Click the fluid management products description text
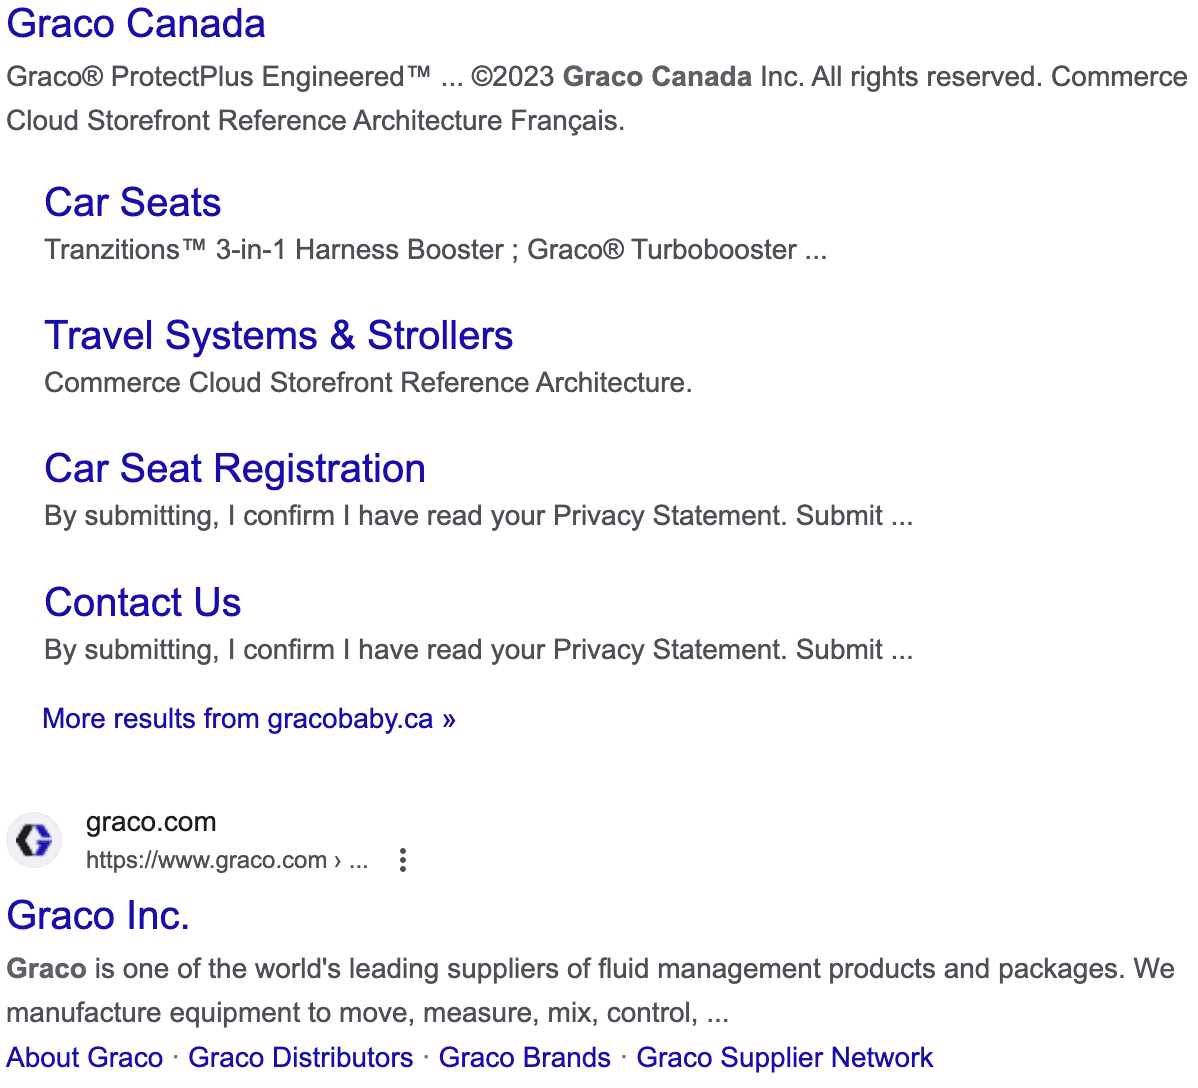The image size is (1198, 1088). [x=590, y=990]
